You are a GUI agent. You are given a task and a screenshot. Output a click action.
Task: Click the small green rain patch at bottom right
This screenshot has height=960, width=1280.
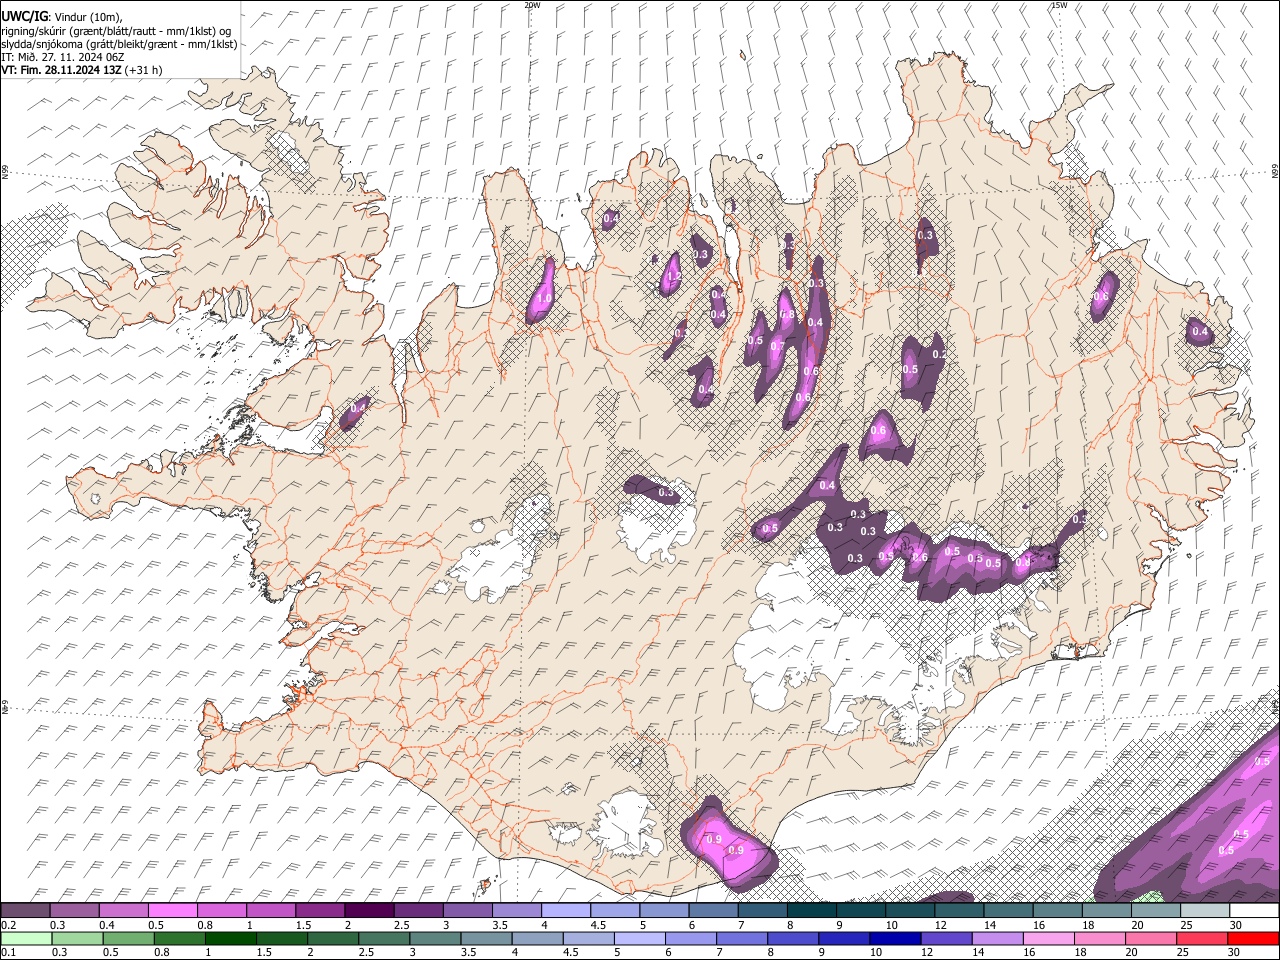(1152, 895)
